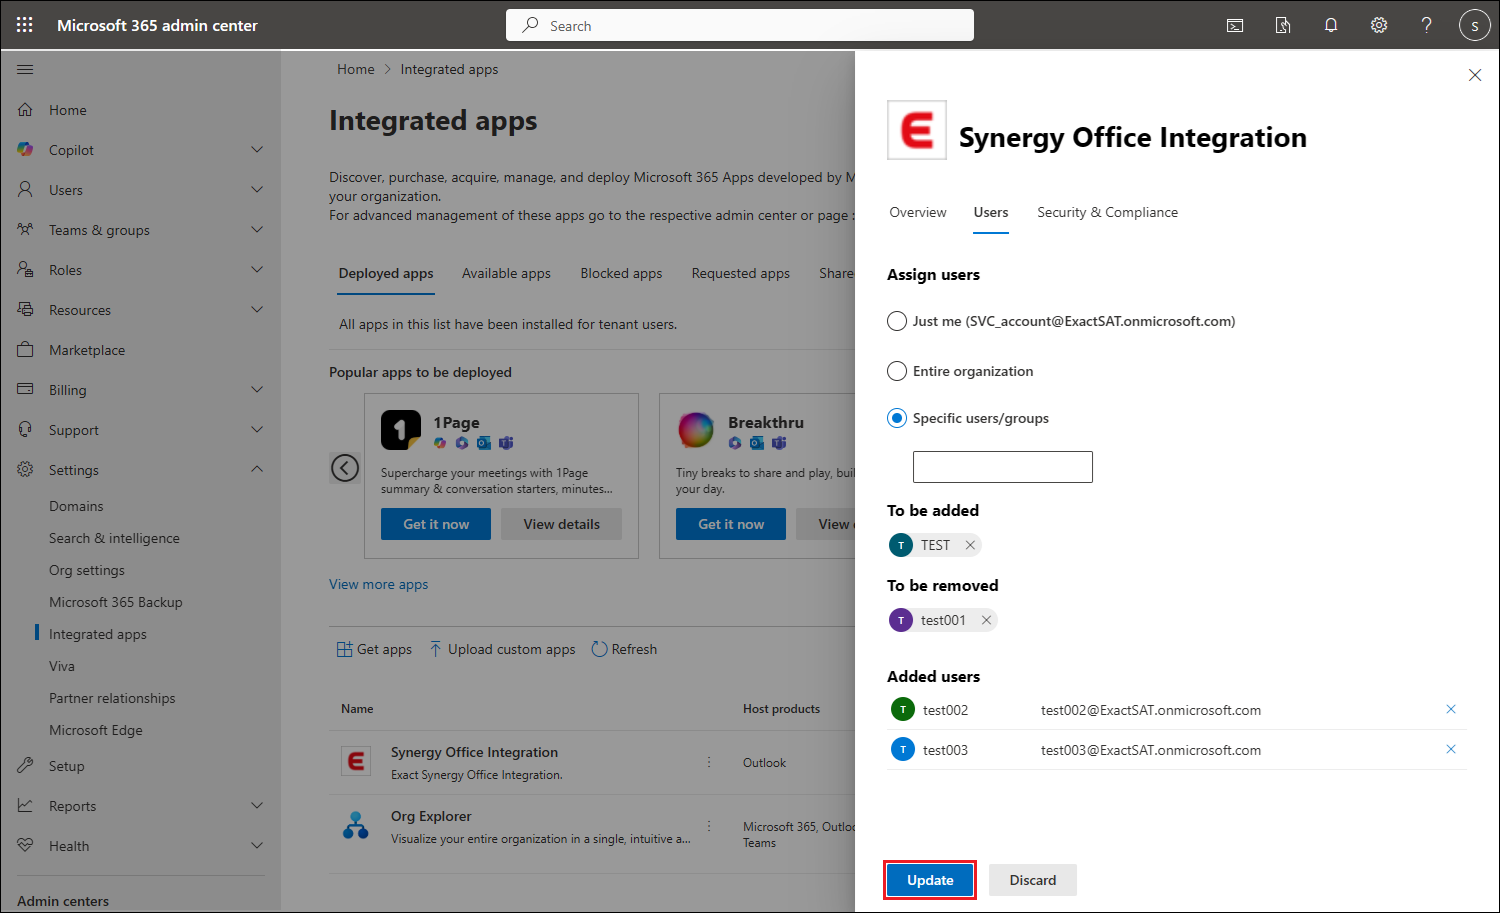Click the Update button
The height and width of the screenshot is (913, 1500).
coord(930,880)
